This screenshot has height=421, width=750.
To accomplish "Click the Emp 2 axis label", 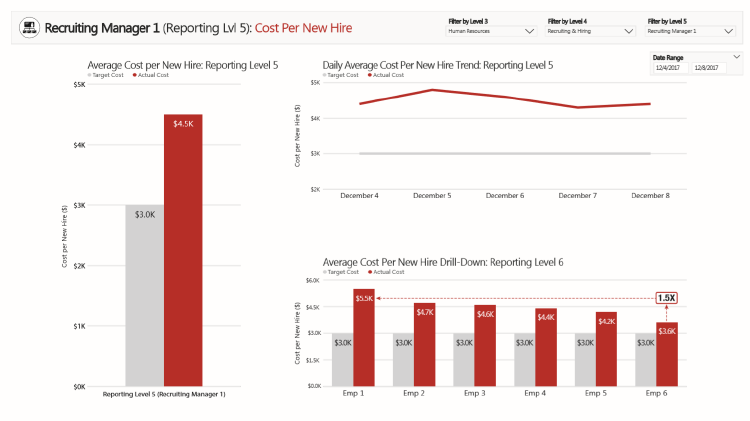I will [414, 393].
